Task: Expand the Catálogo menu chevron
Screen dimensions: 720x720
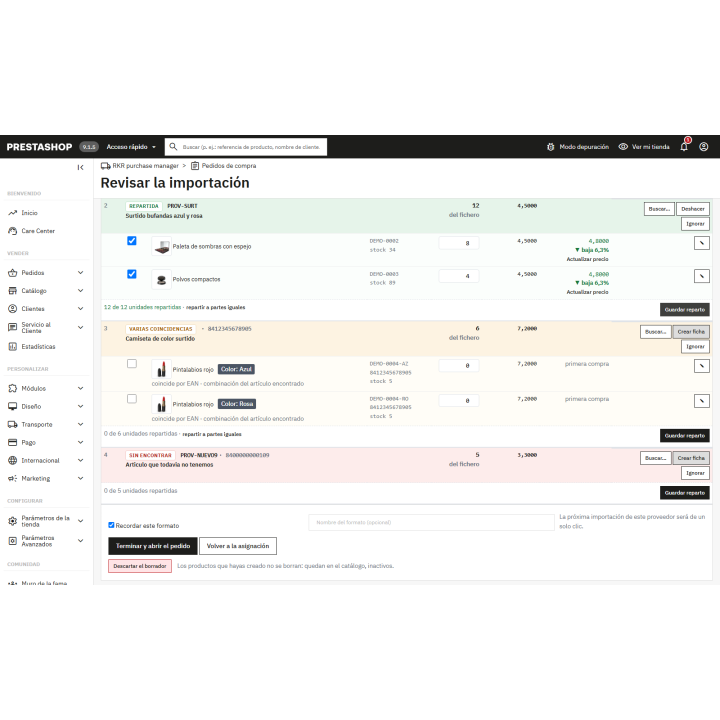Action: [80, 291]
